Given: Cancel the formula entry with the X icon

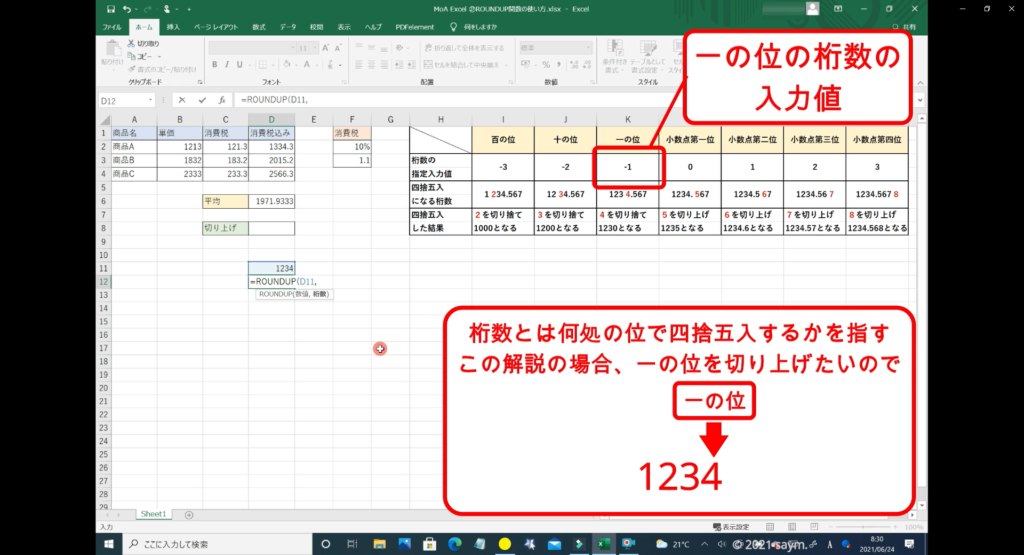Looking at the screenshot, I should [x=182, y=100].
